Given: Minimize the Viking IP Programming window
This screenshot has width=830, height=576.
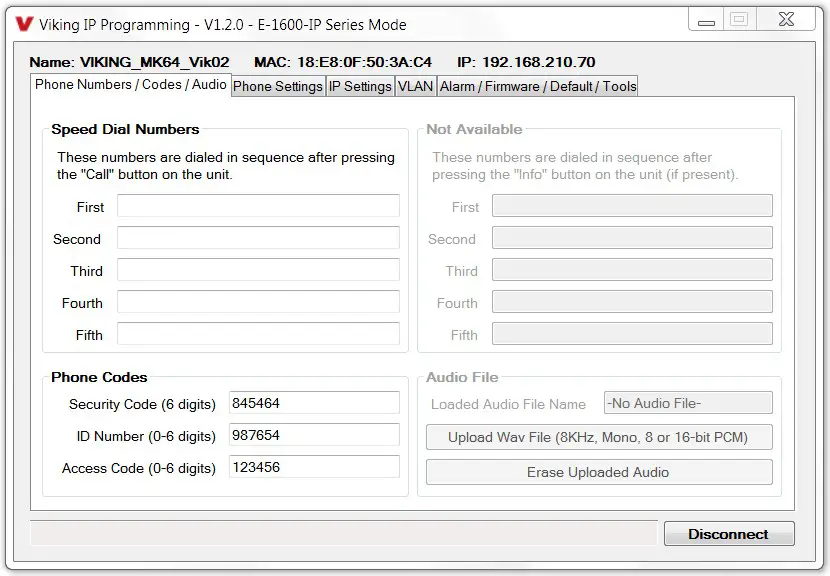Looking at the screenshot, I should point(706,21).
